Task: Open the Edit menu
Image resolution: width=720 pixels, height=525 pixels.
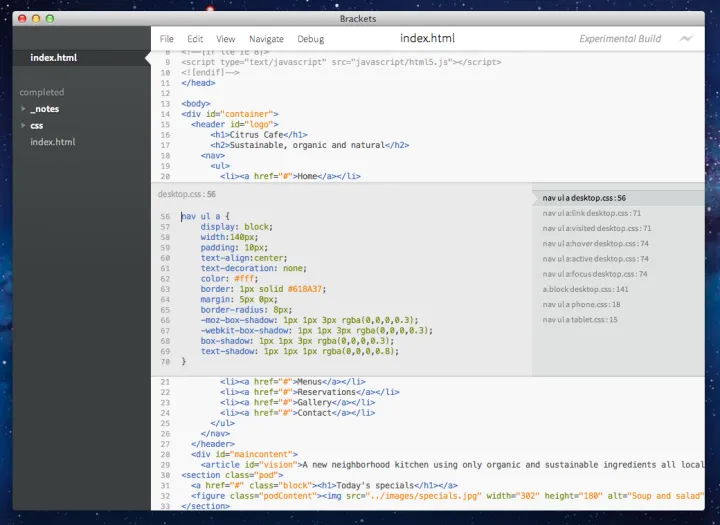Action: pos(195,39)
